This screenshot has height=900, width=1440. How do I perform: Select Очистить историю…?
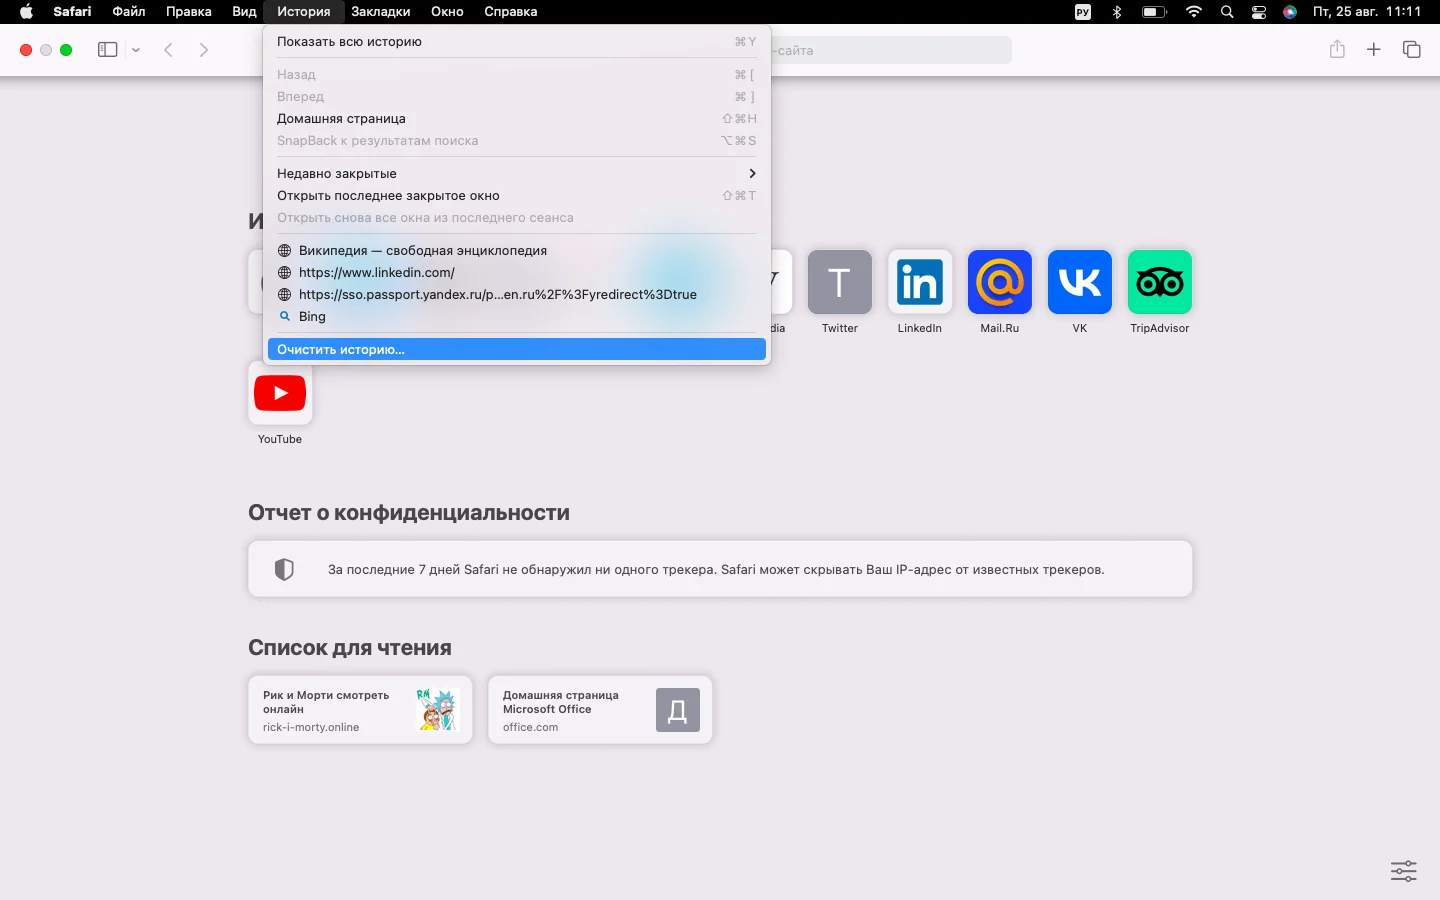click(x=517, y=350)
